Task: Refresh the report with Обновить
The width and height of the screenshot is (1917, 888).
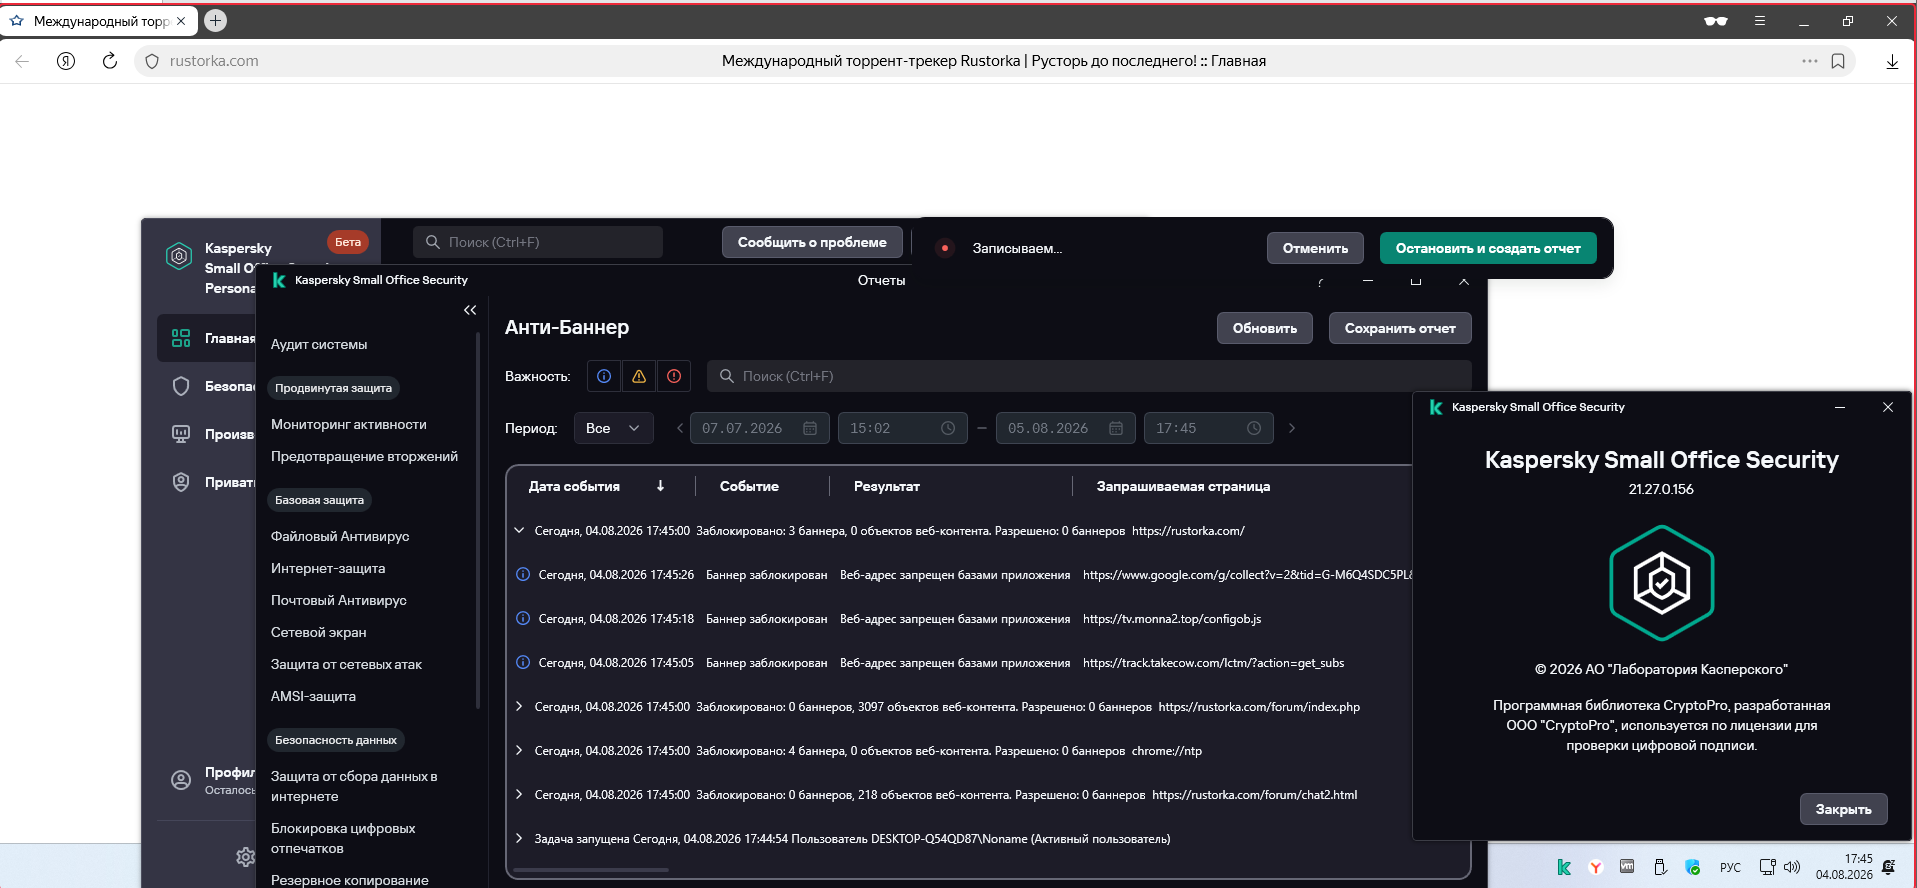Action: (x=1265, y=328)
